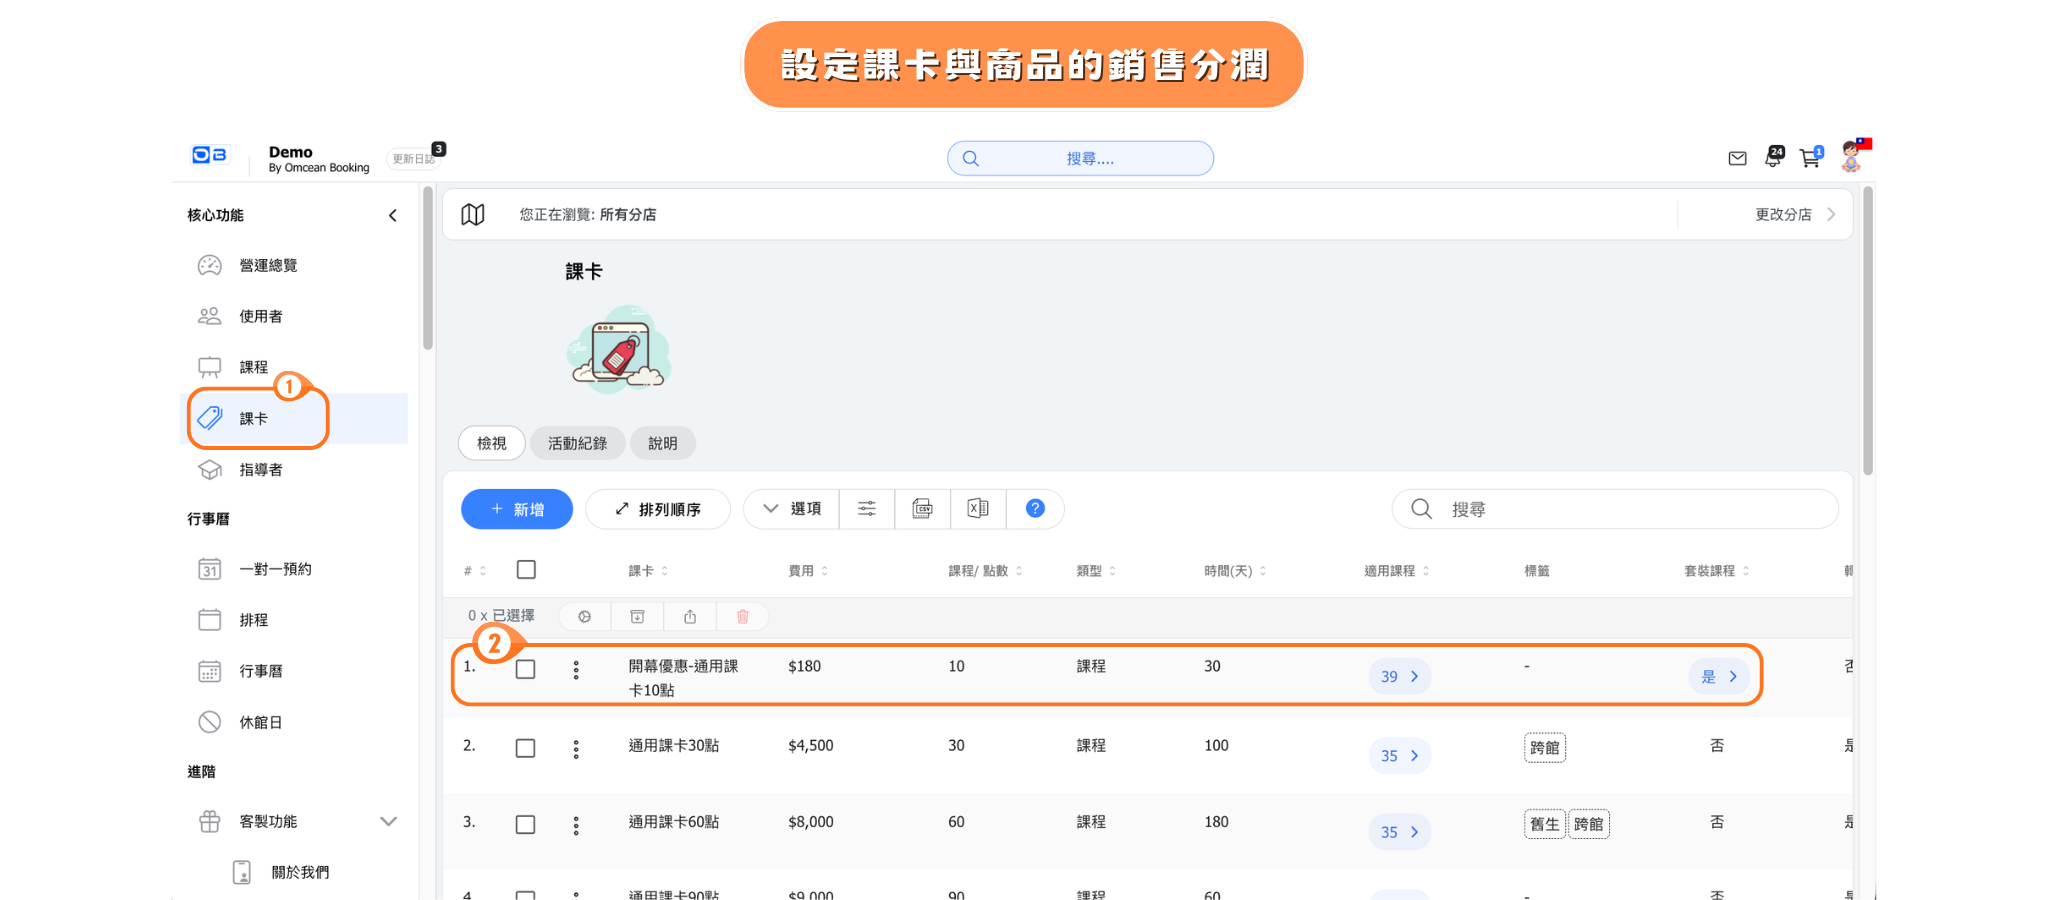Click the 排列順序 button
2048x900 pixels.
[658, 509]
